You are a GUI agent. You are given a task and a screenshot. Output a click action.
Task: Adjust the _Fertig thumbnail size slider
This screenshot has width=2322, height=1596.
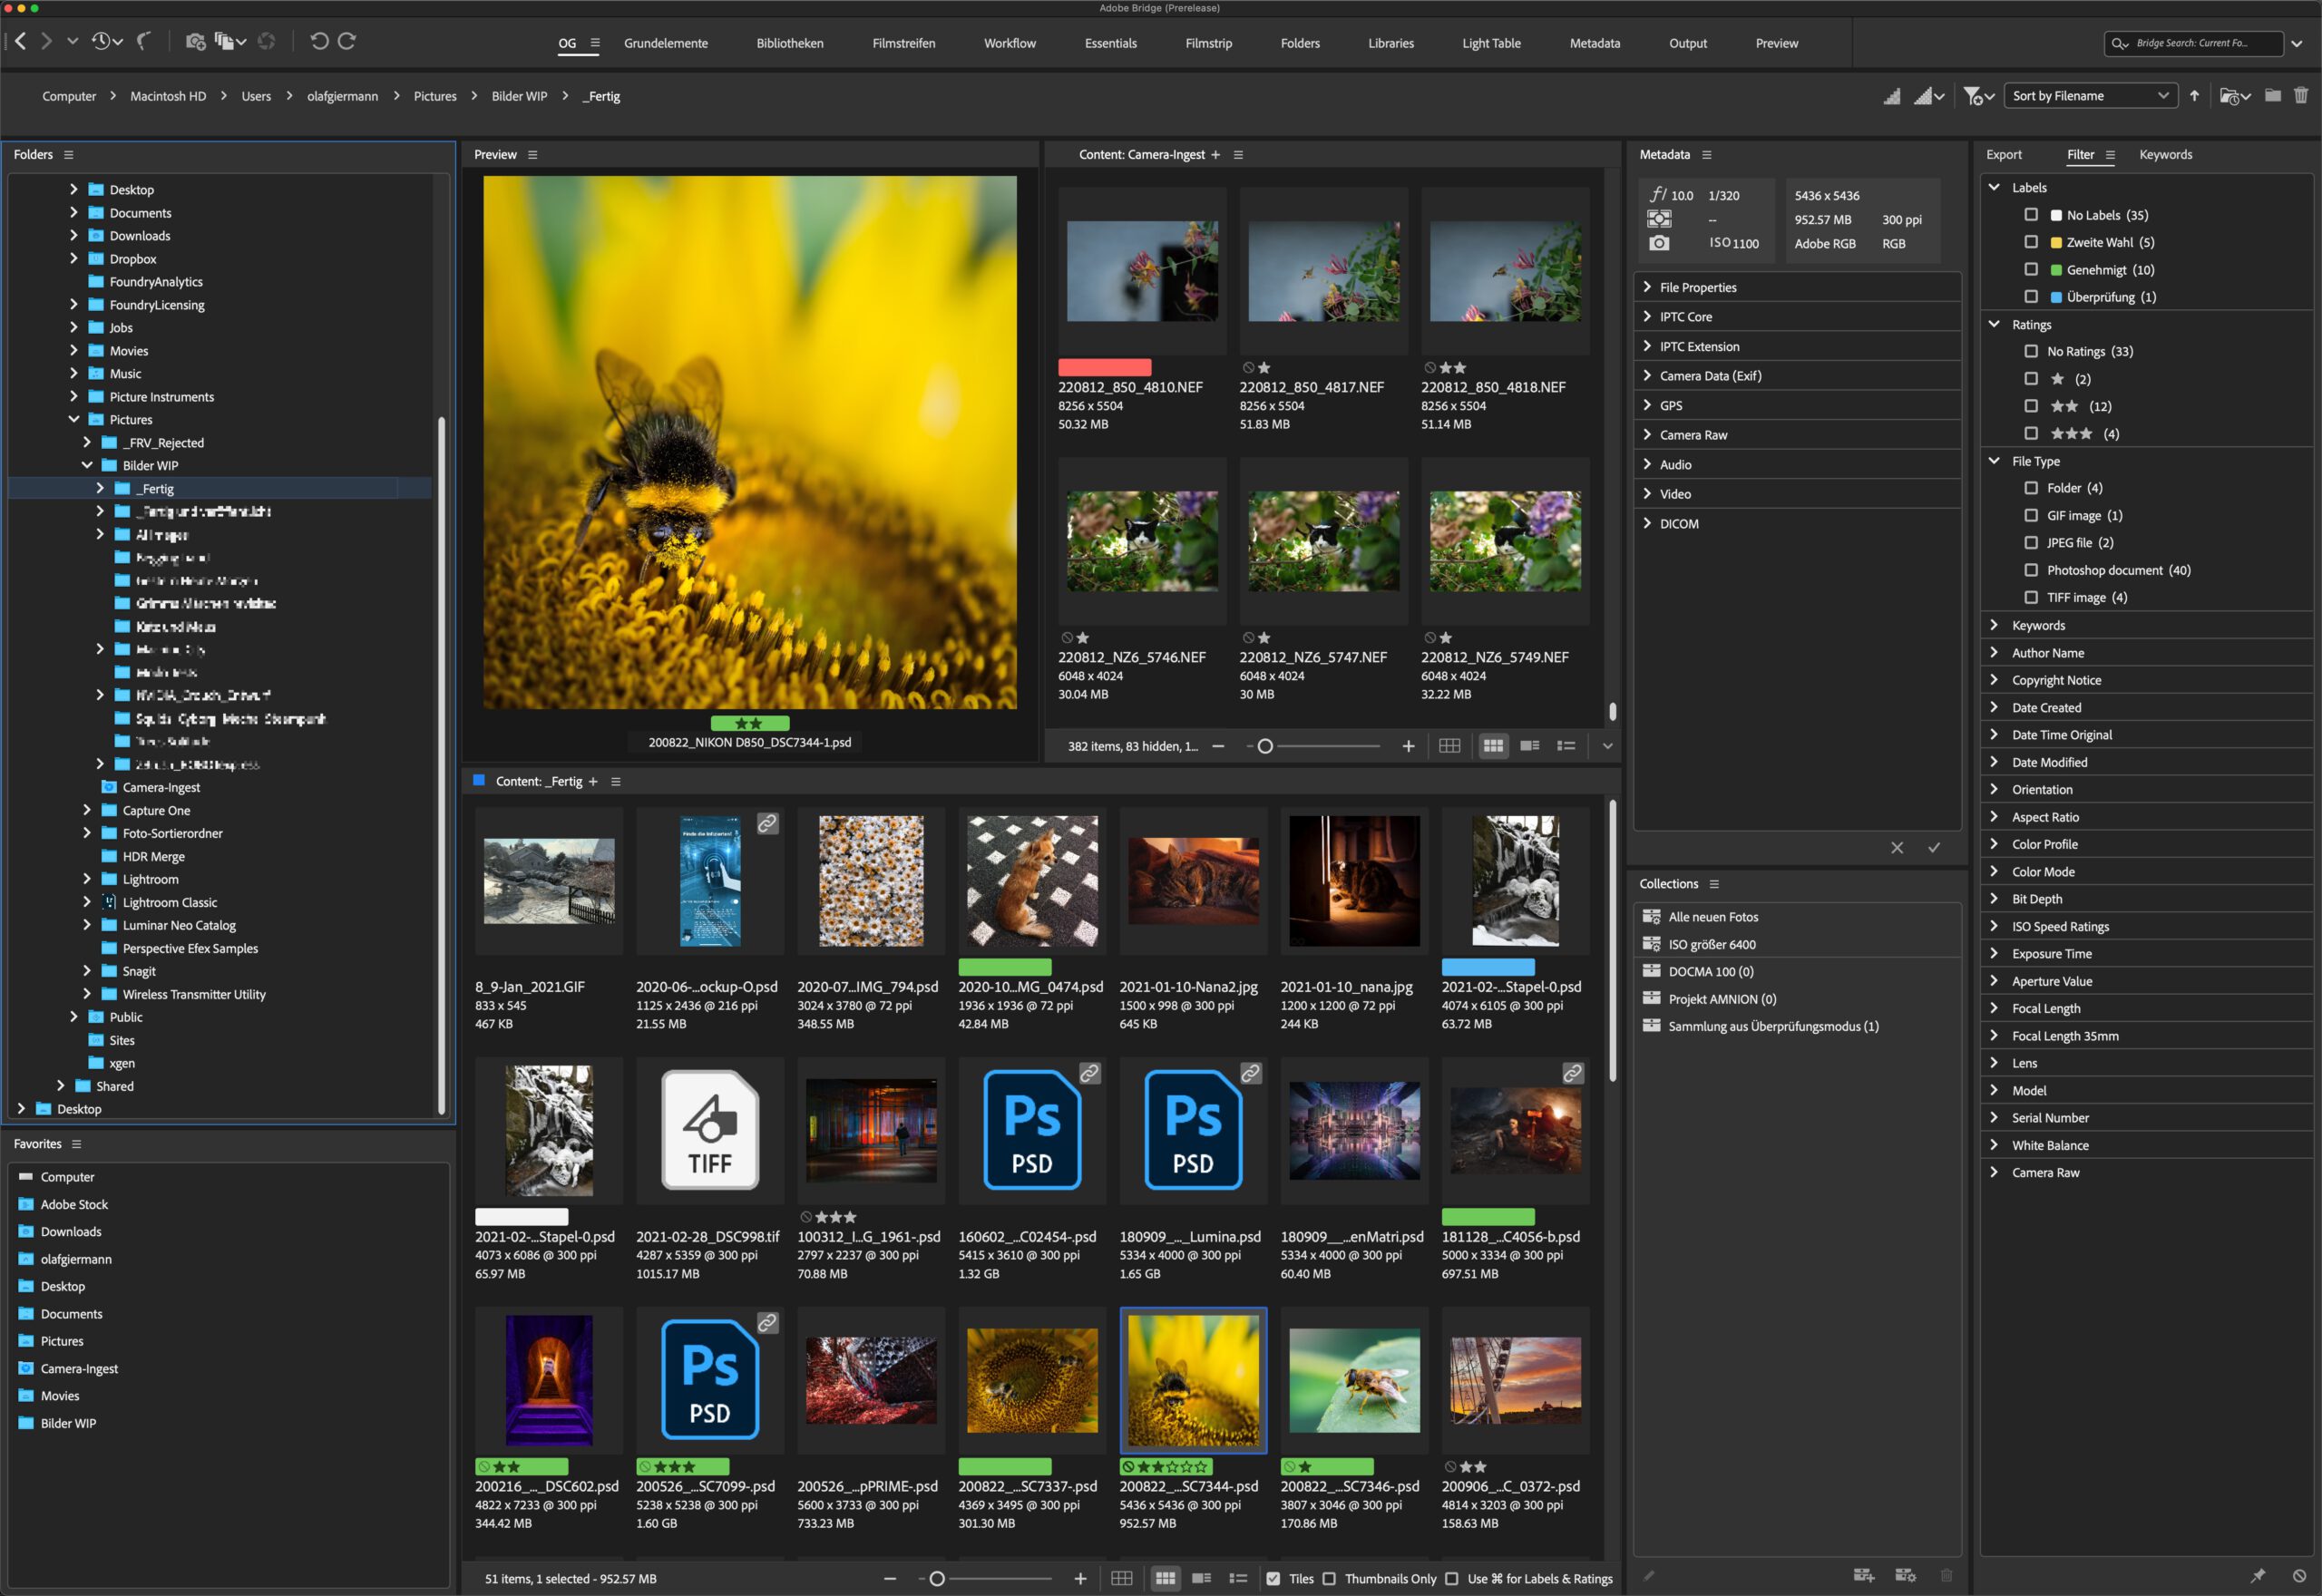coord(937,1579)
